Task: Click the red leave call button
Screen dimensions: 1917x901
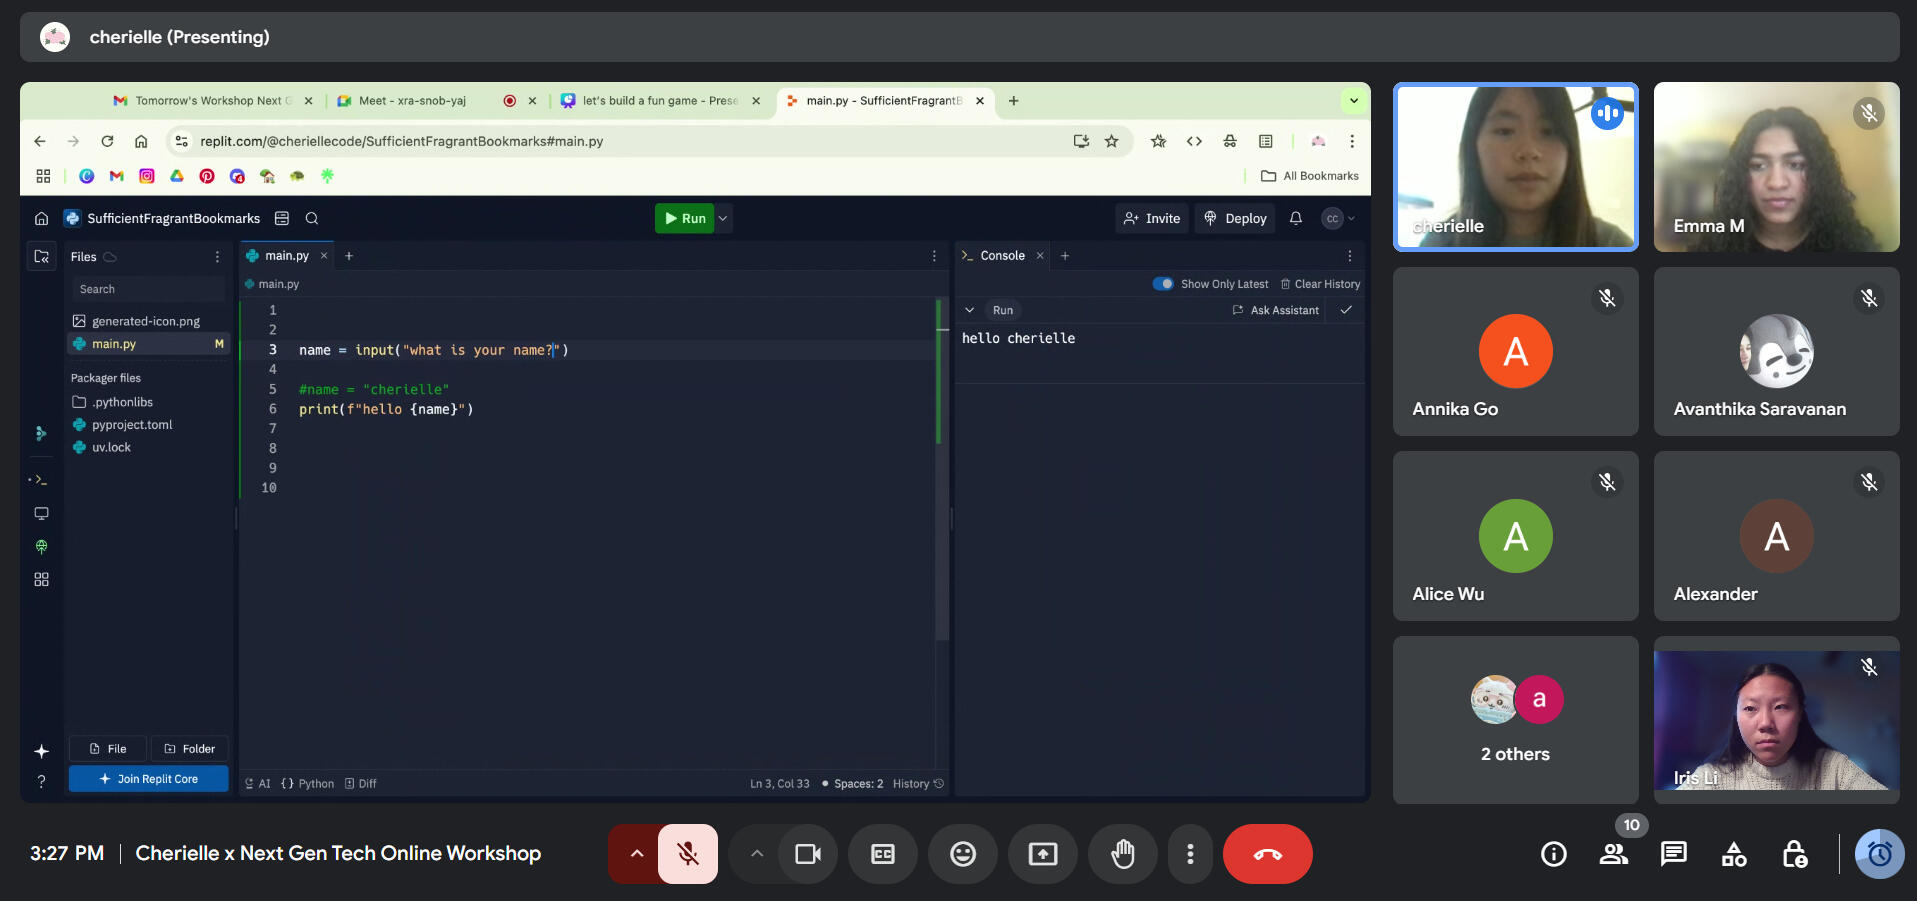Action: [x=1267, y=854]
